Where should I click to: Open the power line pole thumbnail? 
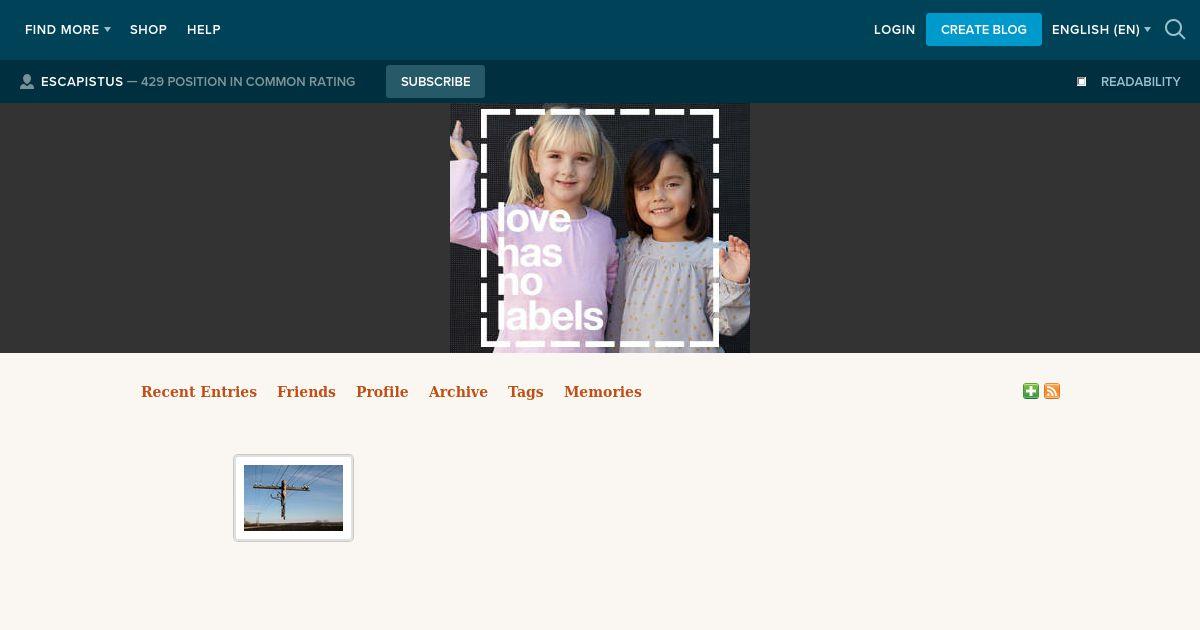pos(293,498)
